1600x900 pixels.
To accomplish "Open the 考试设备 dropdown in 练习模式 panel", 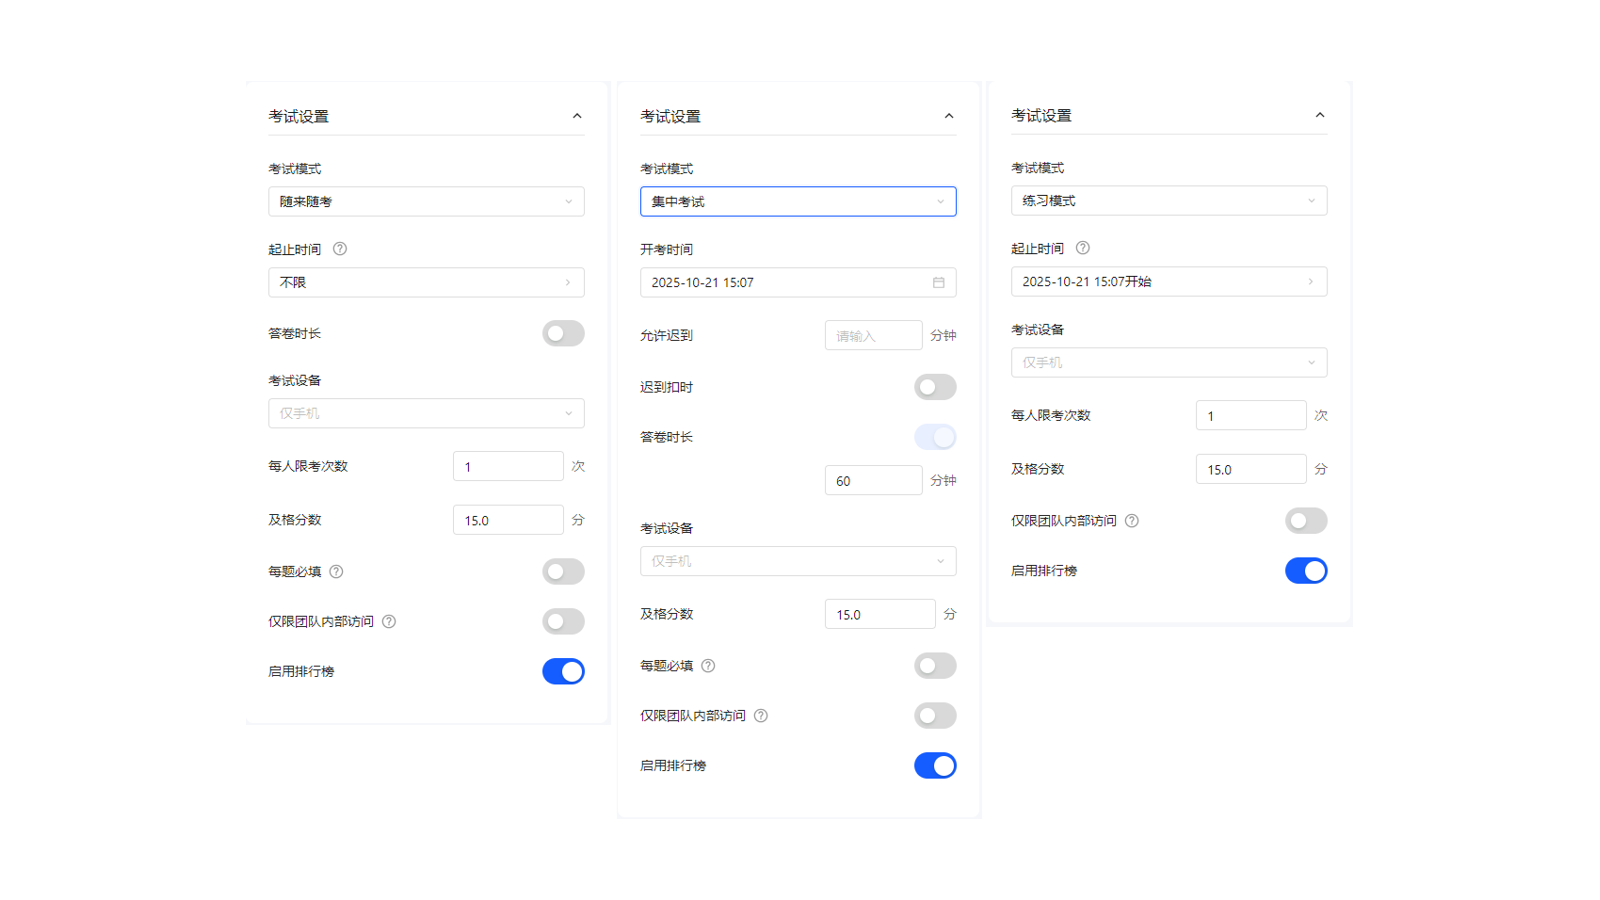I will [1168, 362].
